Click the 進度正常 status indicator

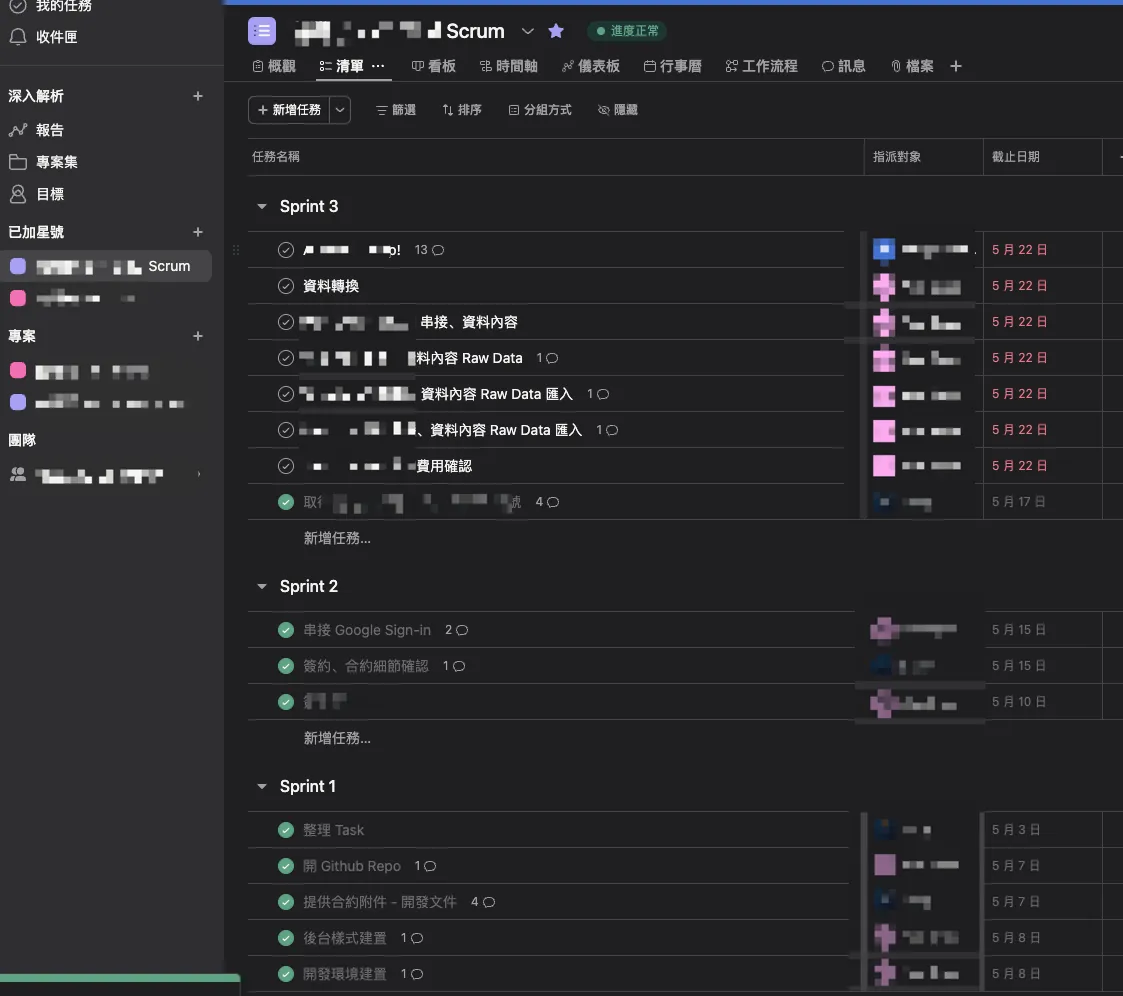click(627, 31)
